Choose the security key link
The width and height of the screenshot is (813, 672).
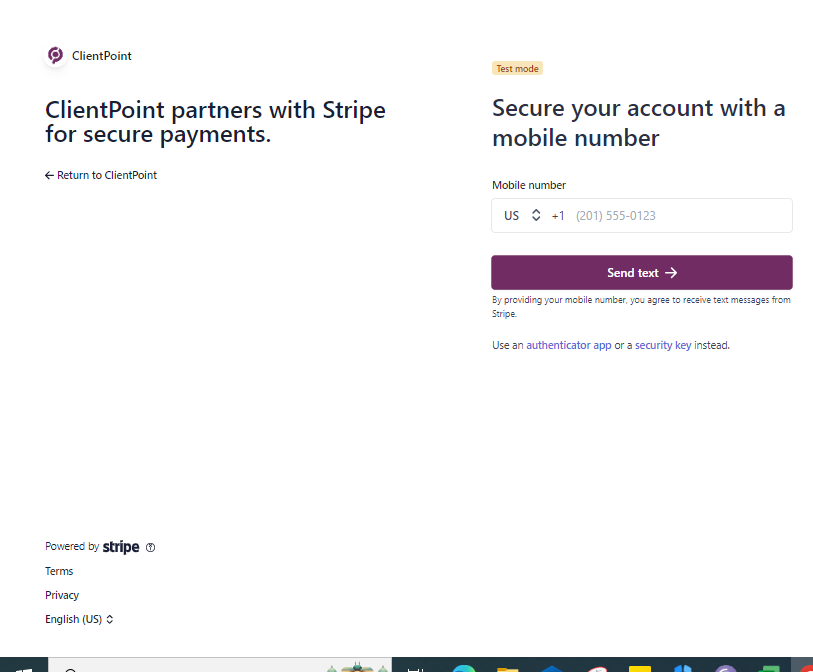click(663, 345)
